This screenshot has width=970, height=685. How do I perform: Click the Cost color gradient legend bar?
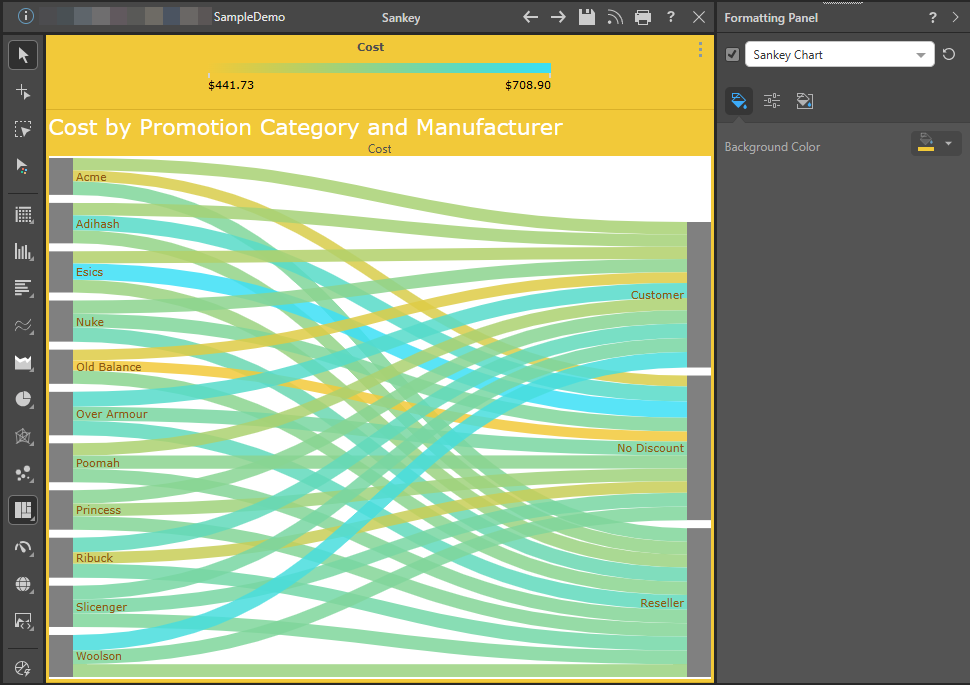pyautogui.click(x=380, y=68)
